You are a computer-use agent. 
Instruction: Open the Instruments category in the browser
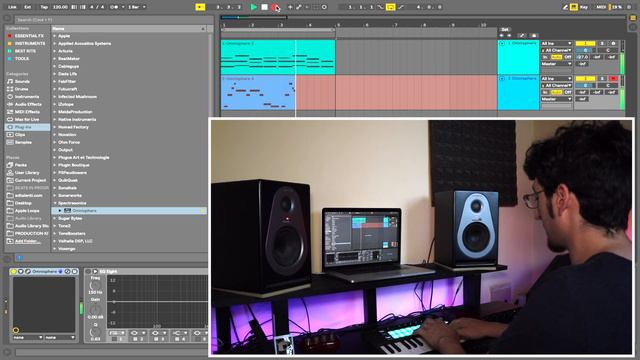[x=27, y=97]
